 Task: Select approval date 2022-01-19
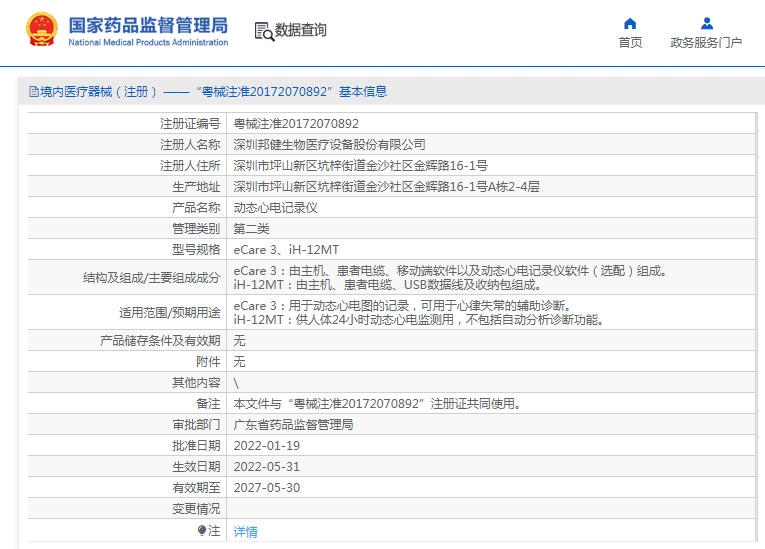pos(266,446)
